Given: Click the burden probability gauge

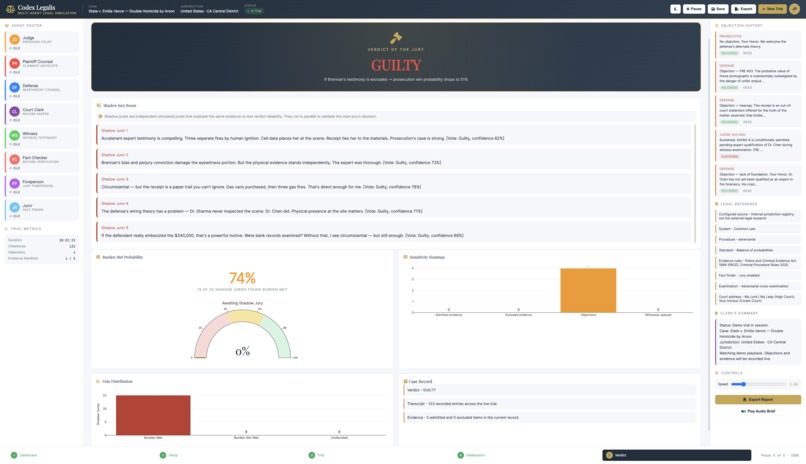Looking at the screenshot, I should 242,335.
